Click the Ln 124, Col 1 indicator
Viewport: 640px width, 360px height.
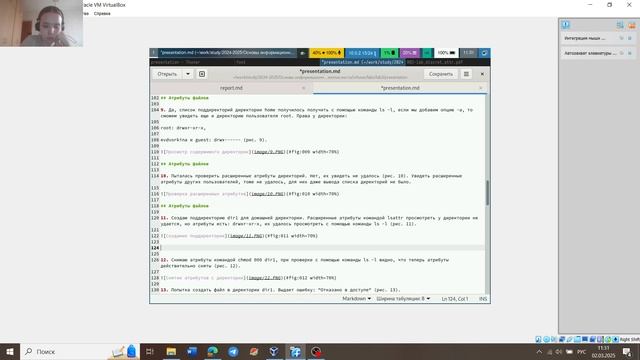click(455, 299)
